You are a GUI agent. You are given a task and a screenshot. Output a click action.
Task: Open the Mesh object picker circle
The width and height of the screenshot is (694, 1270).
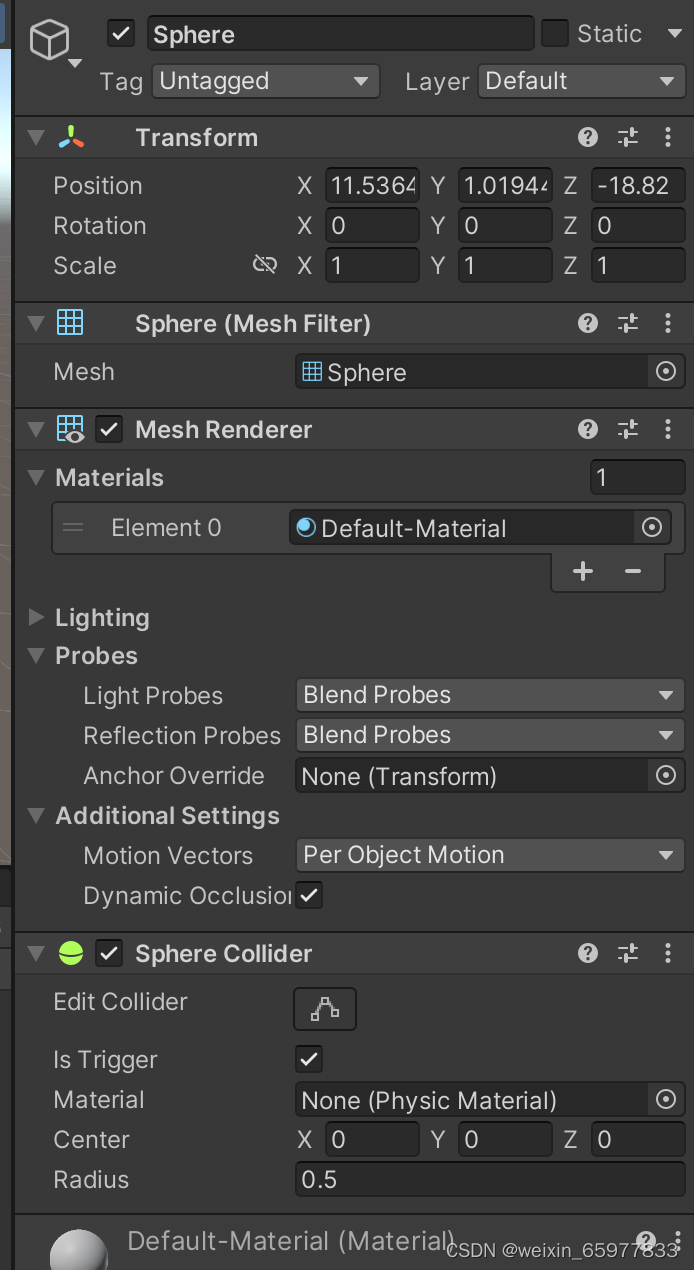pyautogui.click(x=666, y=372)
